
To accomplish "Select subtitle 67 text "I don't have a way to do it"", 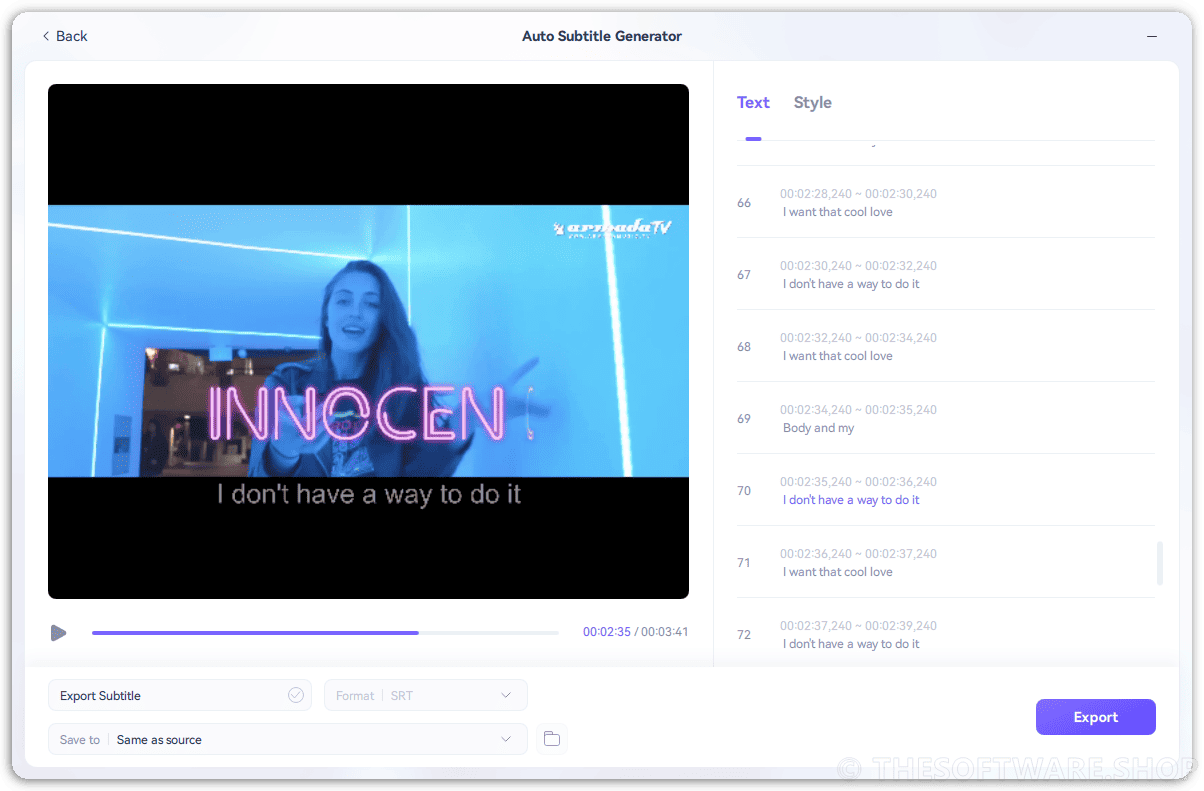I will click(851, 284).
